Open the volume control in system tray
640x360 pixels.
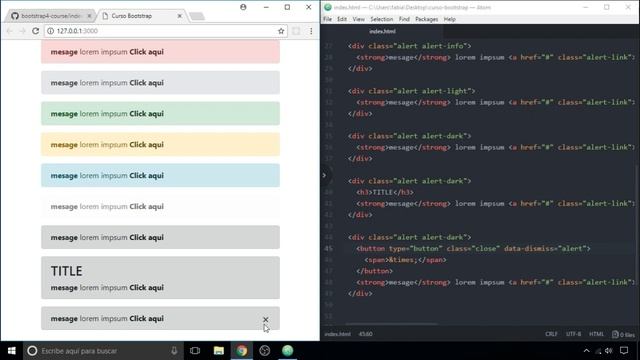pos(609,351)
